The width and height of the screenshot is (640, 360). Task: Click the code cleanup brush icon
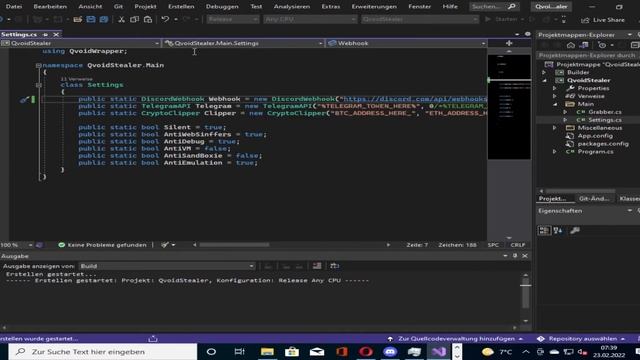(x=164, y=245)
